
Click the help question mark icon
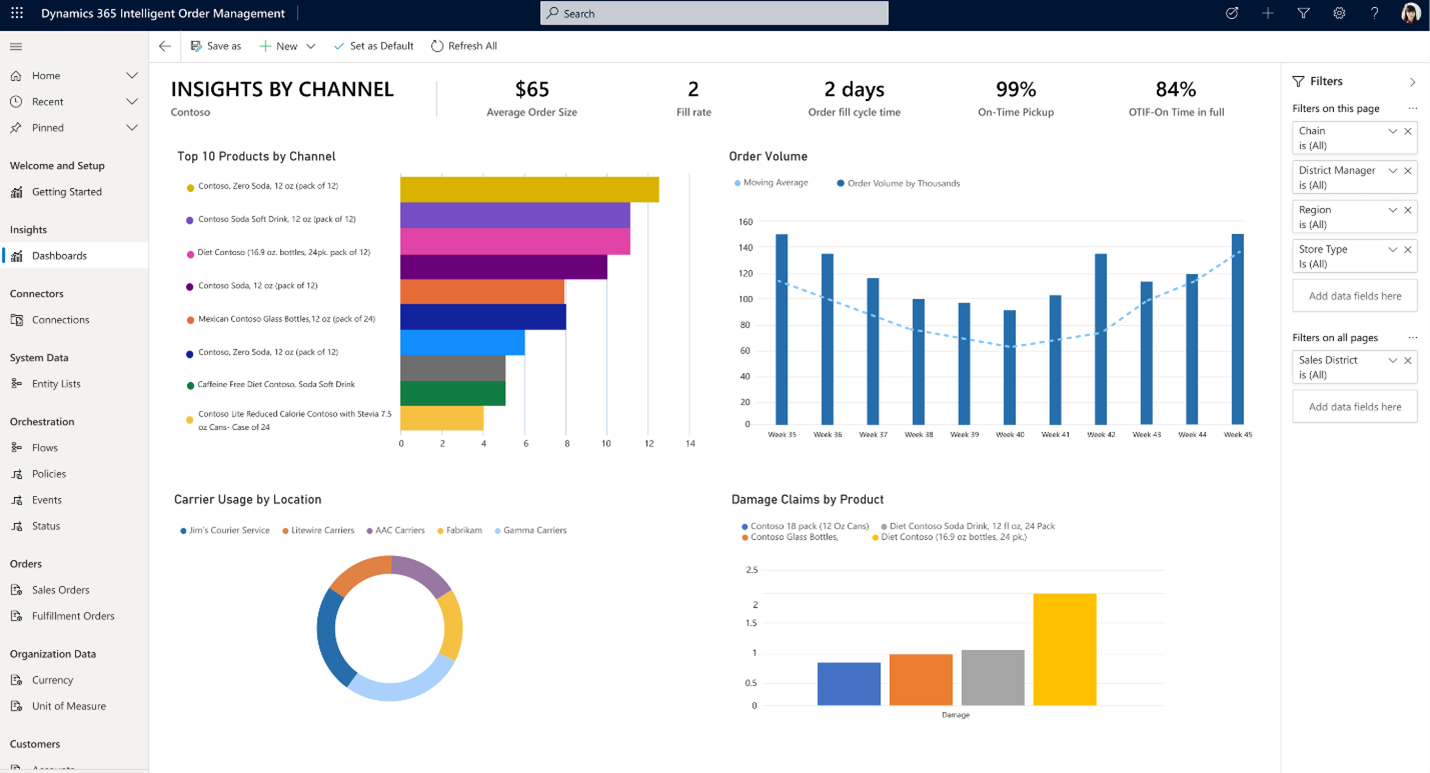click(1374, 14)
